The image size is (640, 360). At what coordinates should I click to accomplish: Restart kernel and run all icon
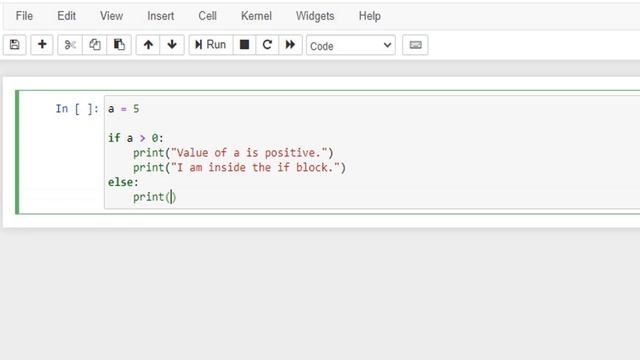click(x=290, y=44)
